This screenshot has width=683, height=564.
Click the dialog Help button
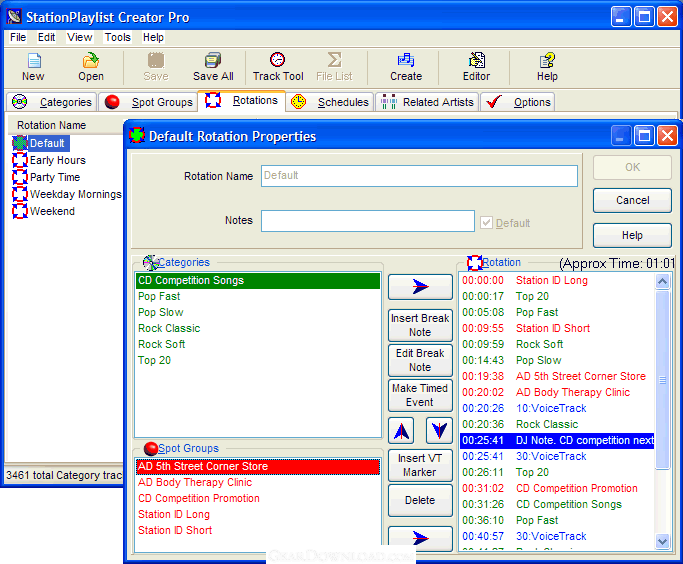[x=632, y=235]
